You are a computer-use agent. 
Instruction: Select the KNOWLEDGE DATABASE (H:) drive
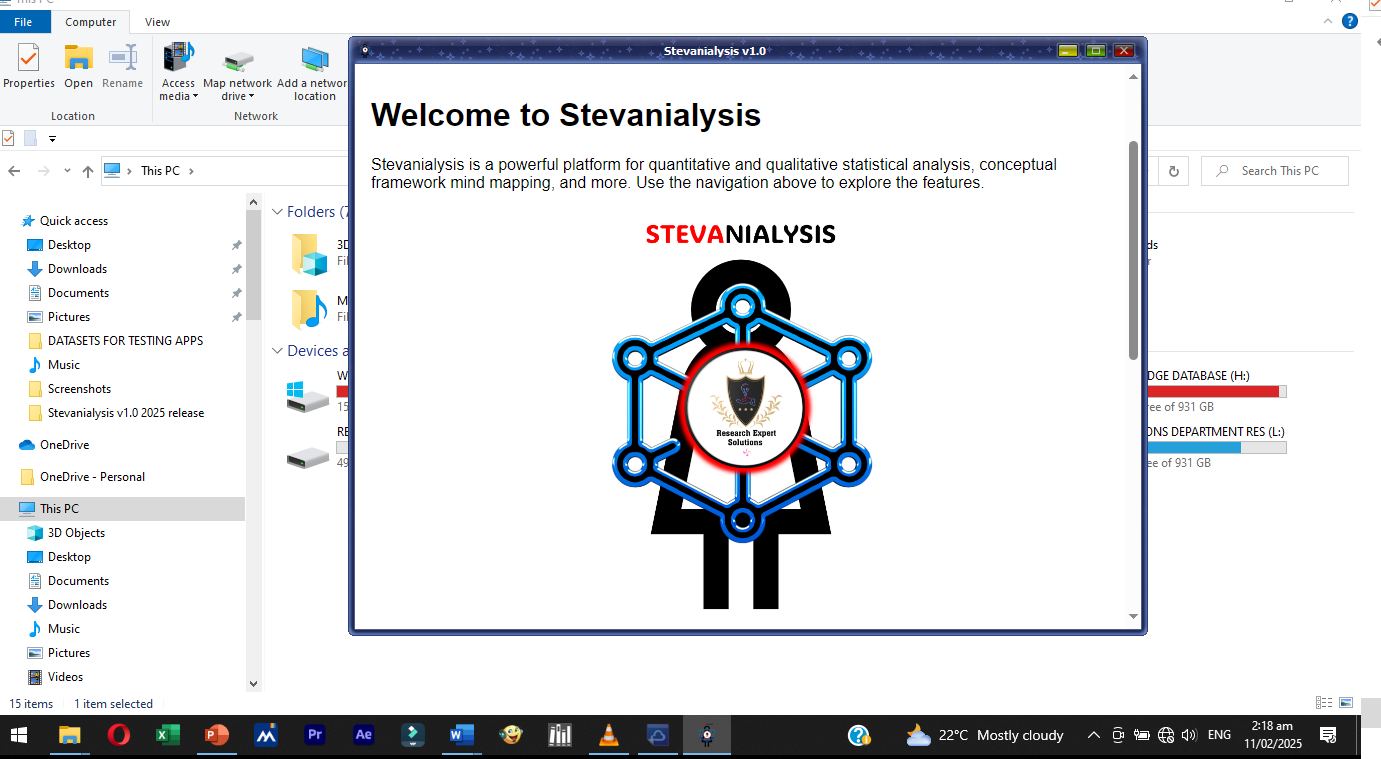1216,392
